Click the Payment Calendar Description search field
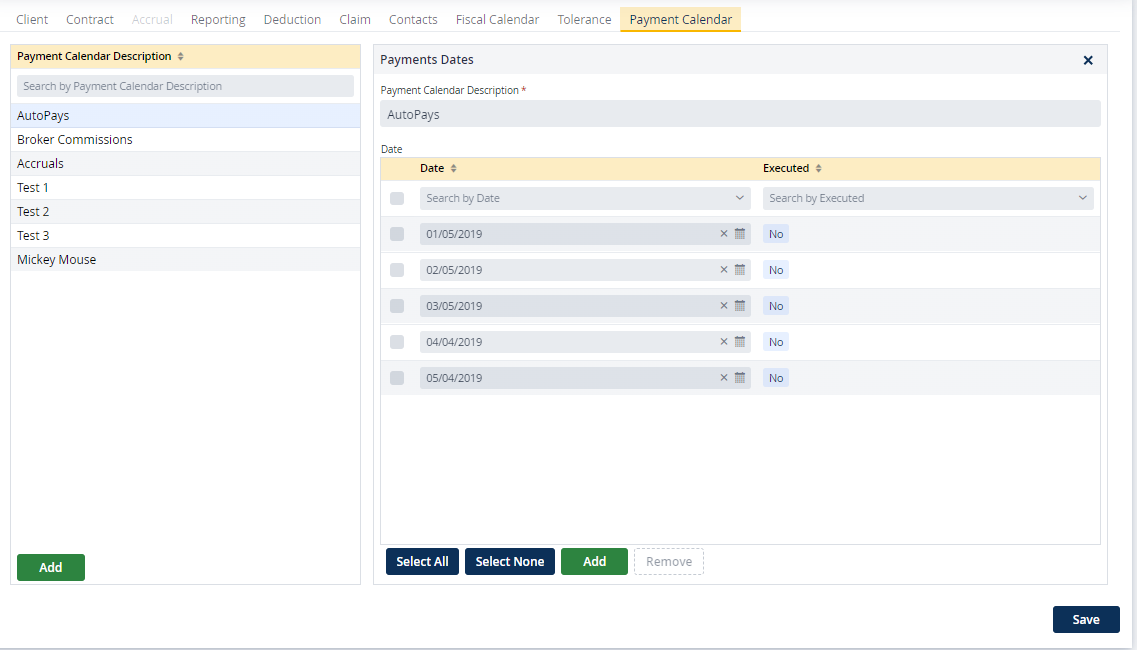Image resolution: width=1137 pixels, height=650 pixels. point(185,86)
